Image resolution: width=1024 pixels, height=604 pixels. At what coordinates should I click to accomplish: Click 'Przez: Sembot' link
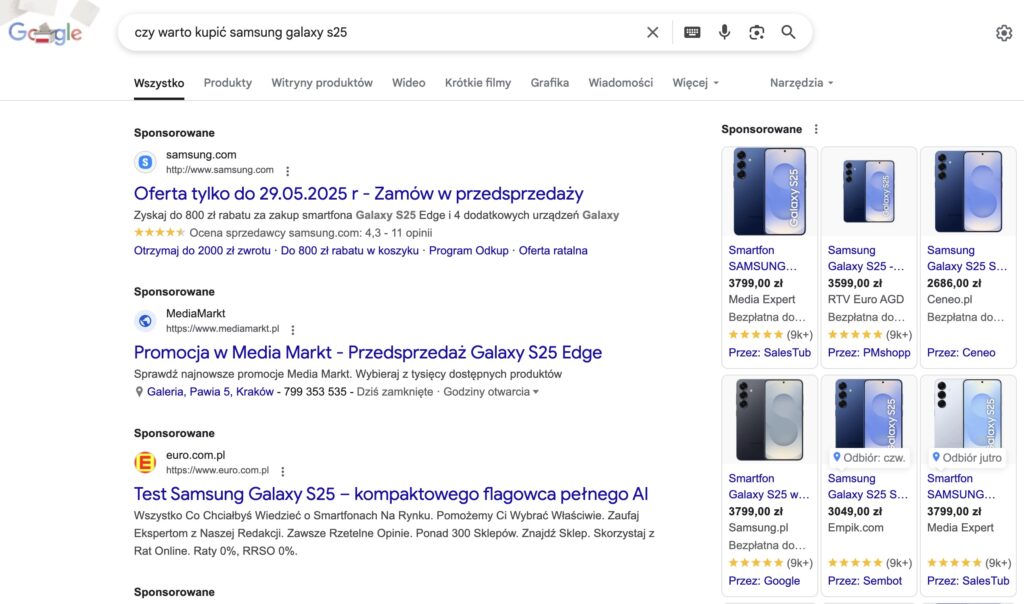click(x=865, y=581)
